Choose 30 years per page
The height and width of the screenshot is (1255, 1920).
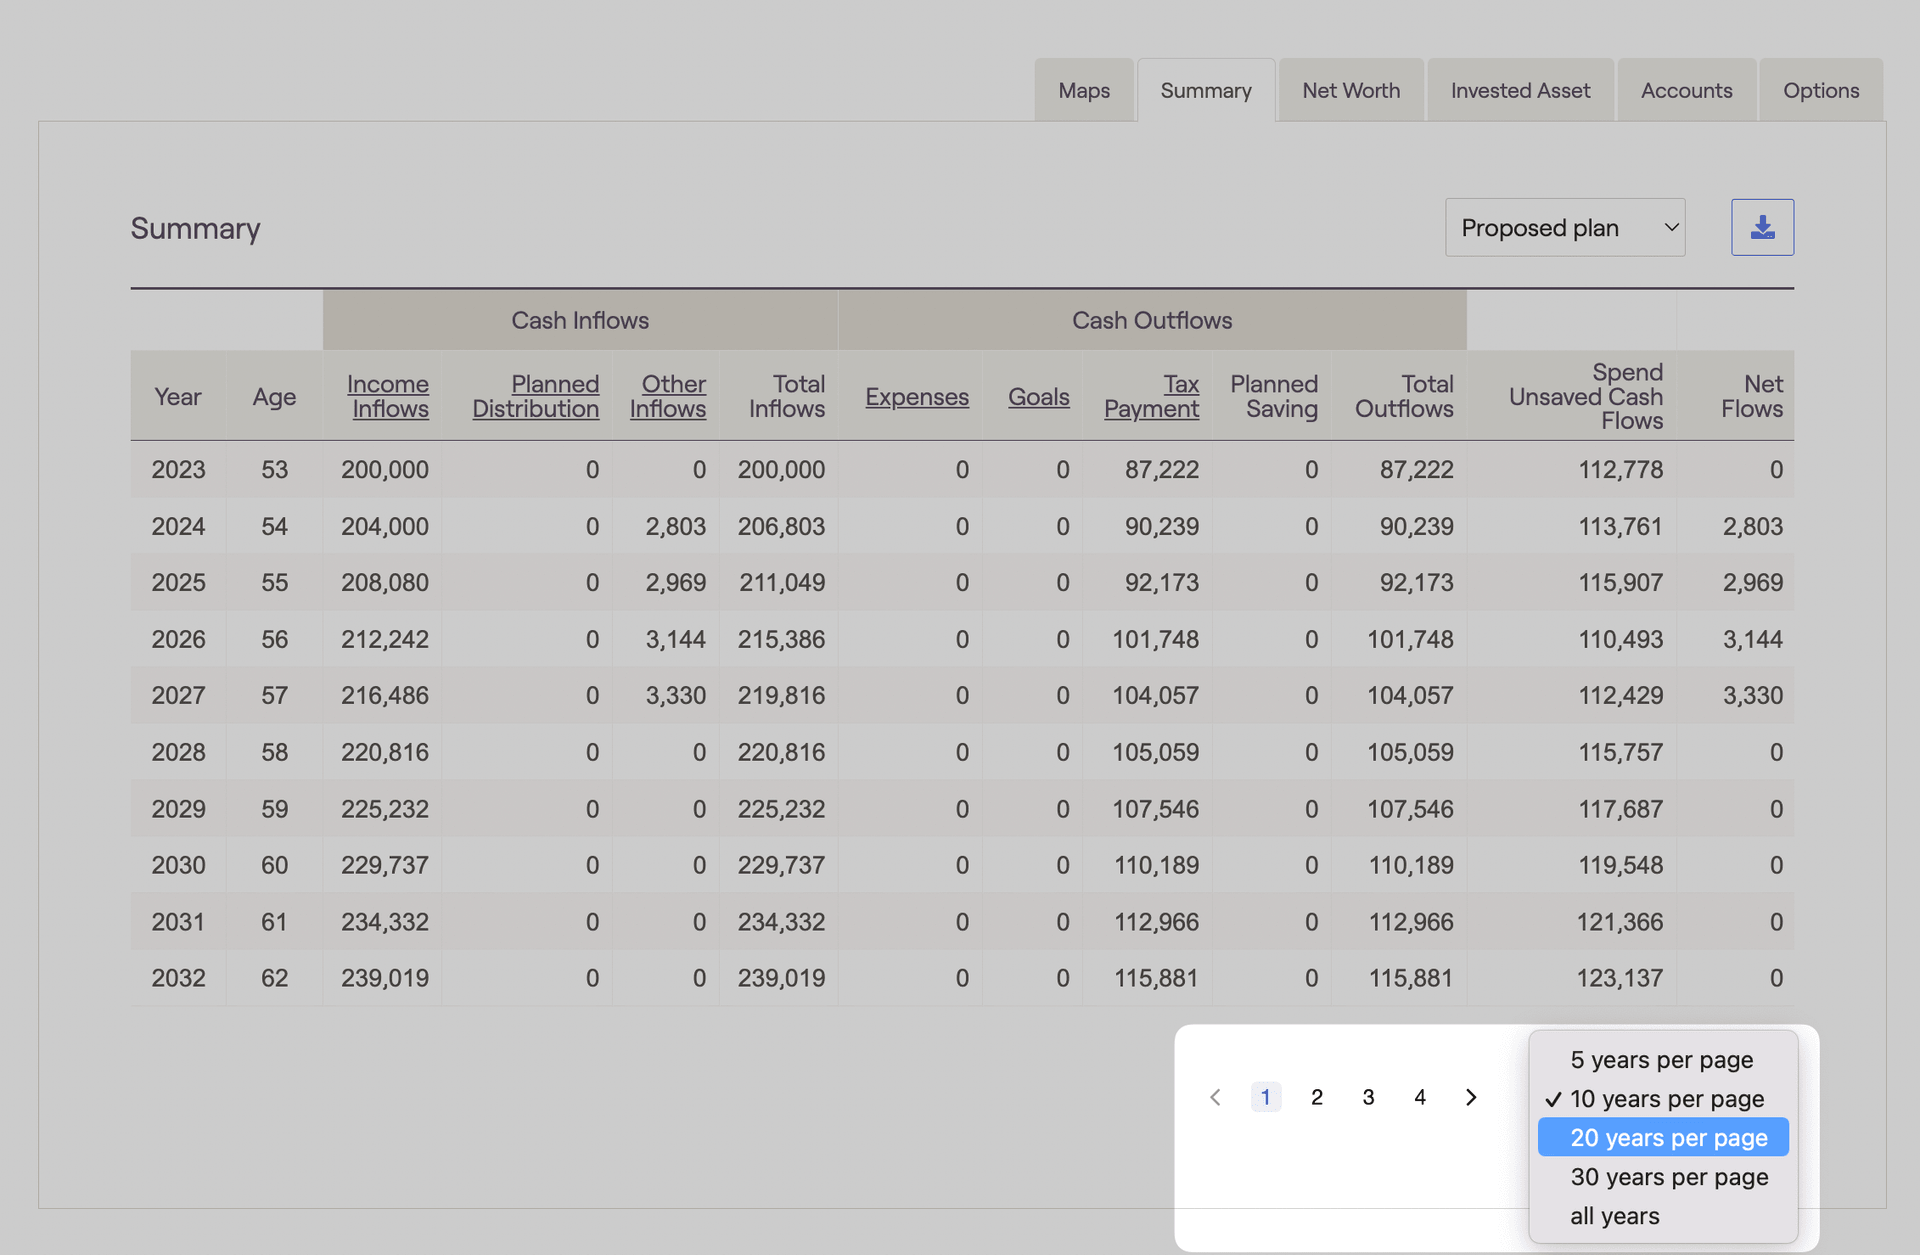click(x=1668, y=1177)
